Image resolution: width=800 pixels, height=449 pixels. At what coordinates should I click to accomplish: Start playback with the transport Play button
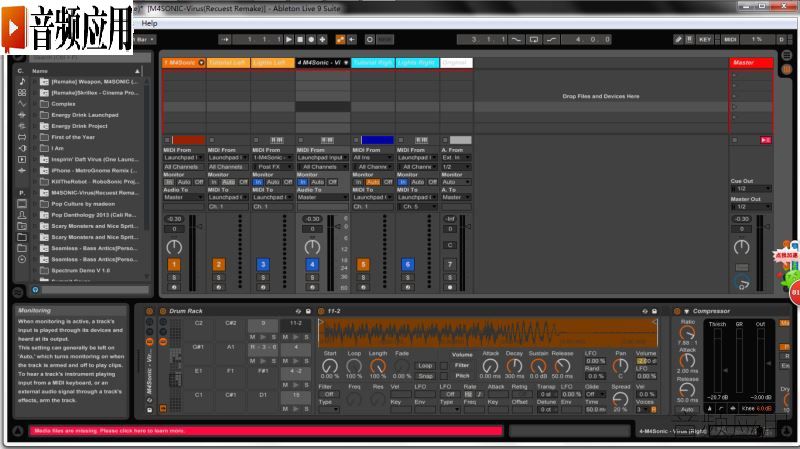click(289, 39)
